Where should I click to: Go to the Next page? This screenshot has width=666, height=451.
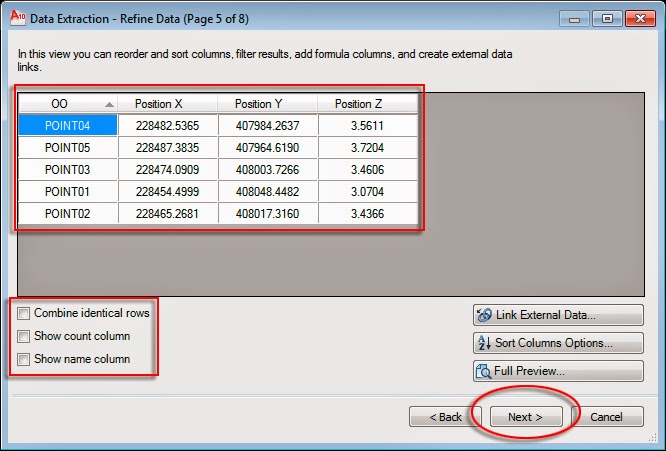pos(526,417)
